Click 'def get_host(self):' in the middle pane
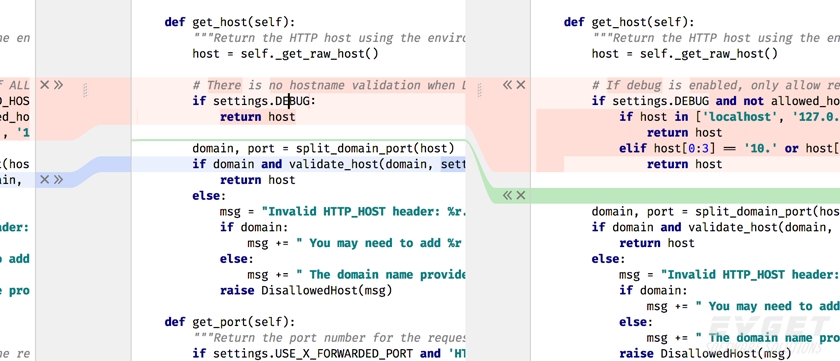Viewport: 840px width, 361px height. [230, 22]
